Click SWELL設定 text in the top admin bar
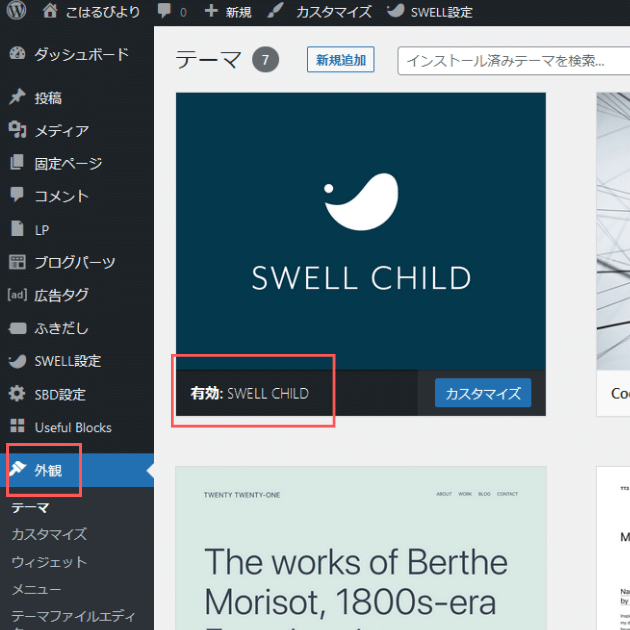This screenshot has width=630, height=630. [x=442, y=12]
